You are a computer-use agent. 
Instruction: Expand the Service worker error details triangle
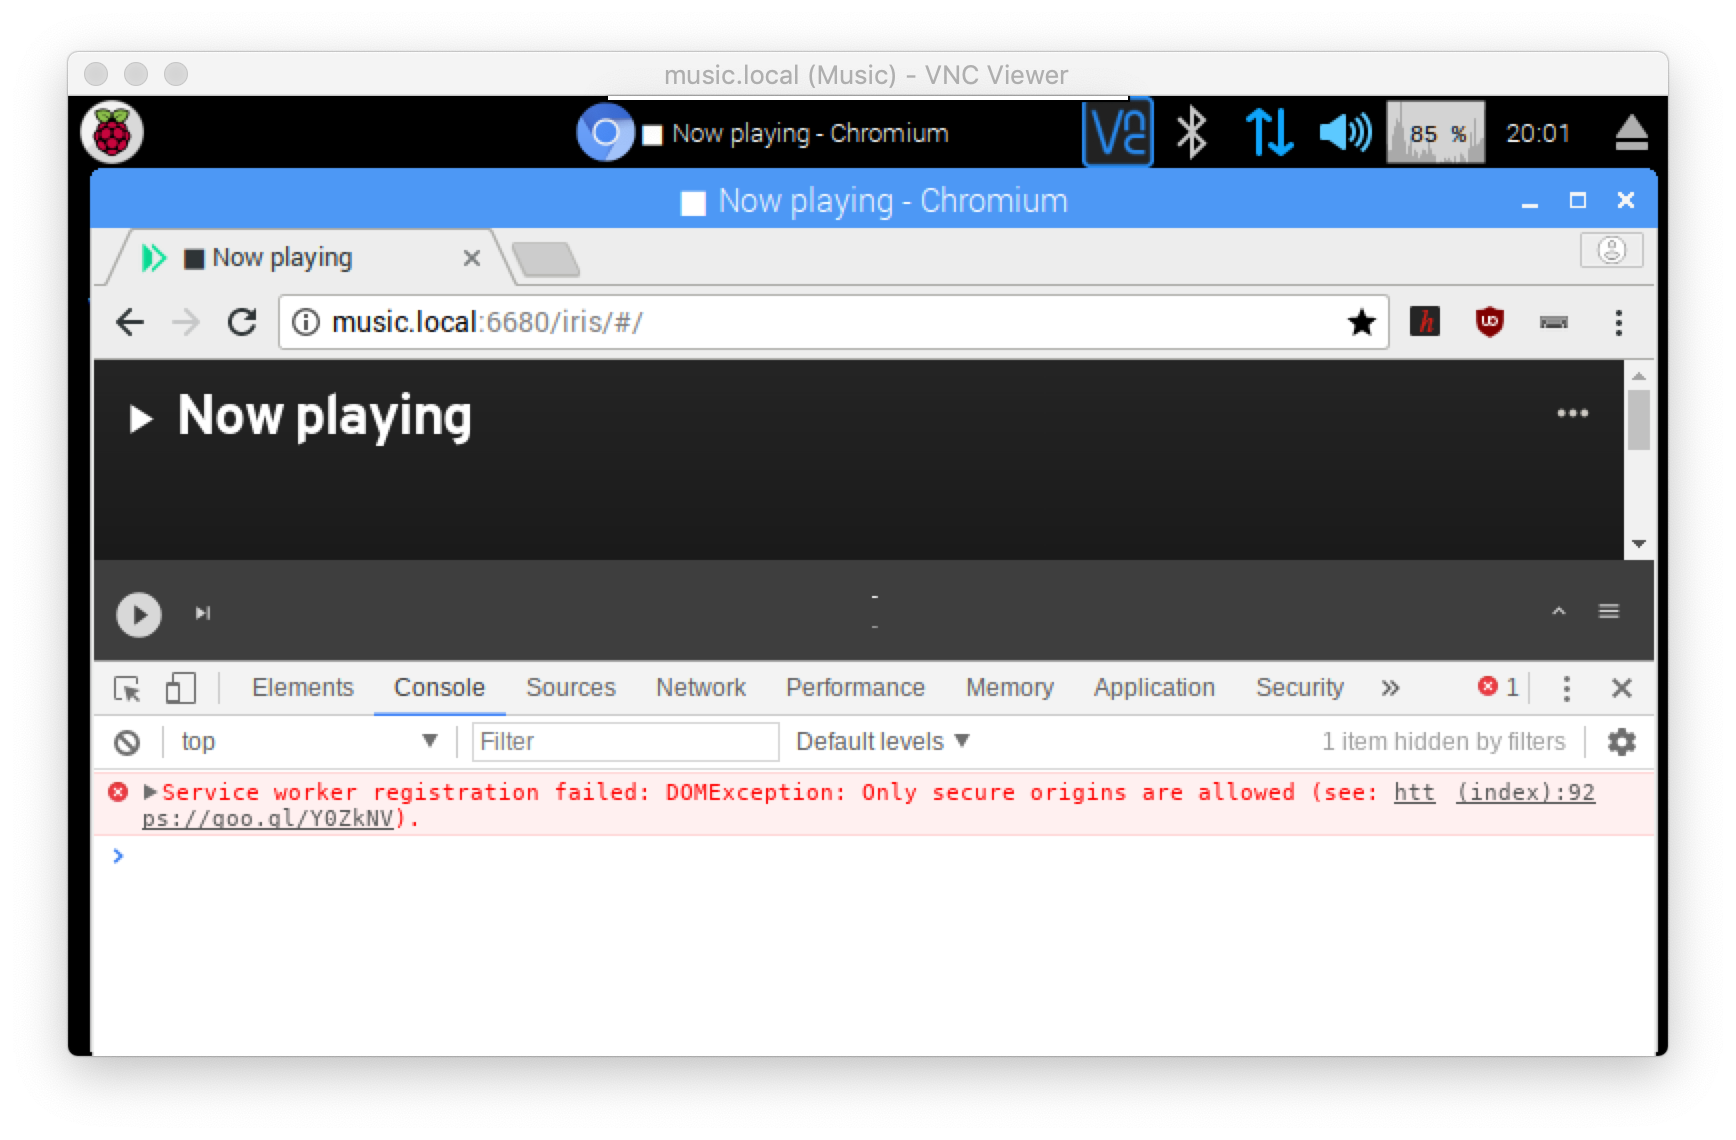148,792
